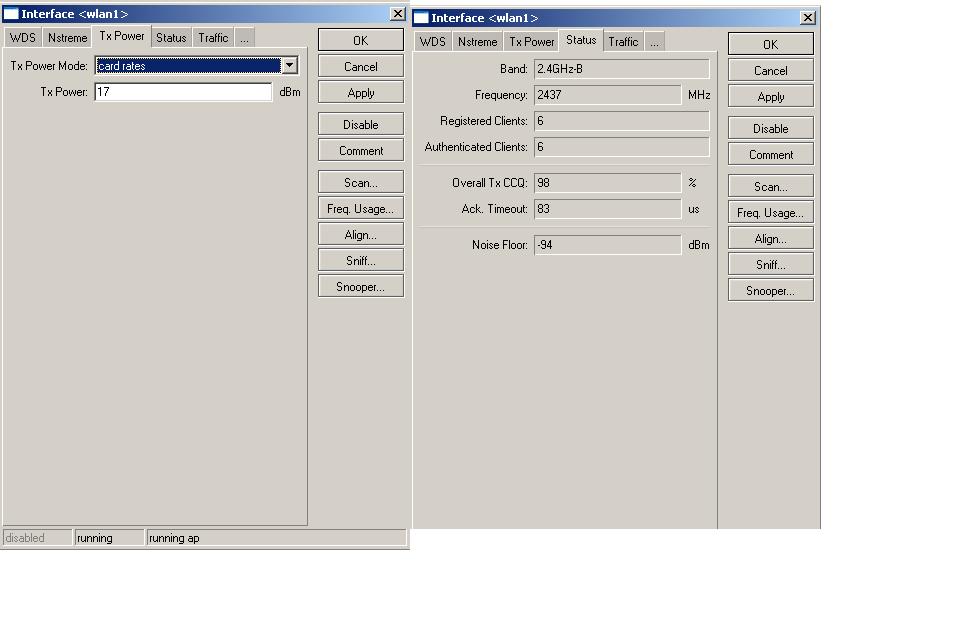
Task: Apply settings in left wlan1 window
Action: (361, 93)
